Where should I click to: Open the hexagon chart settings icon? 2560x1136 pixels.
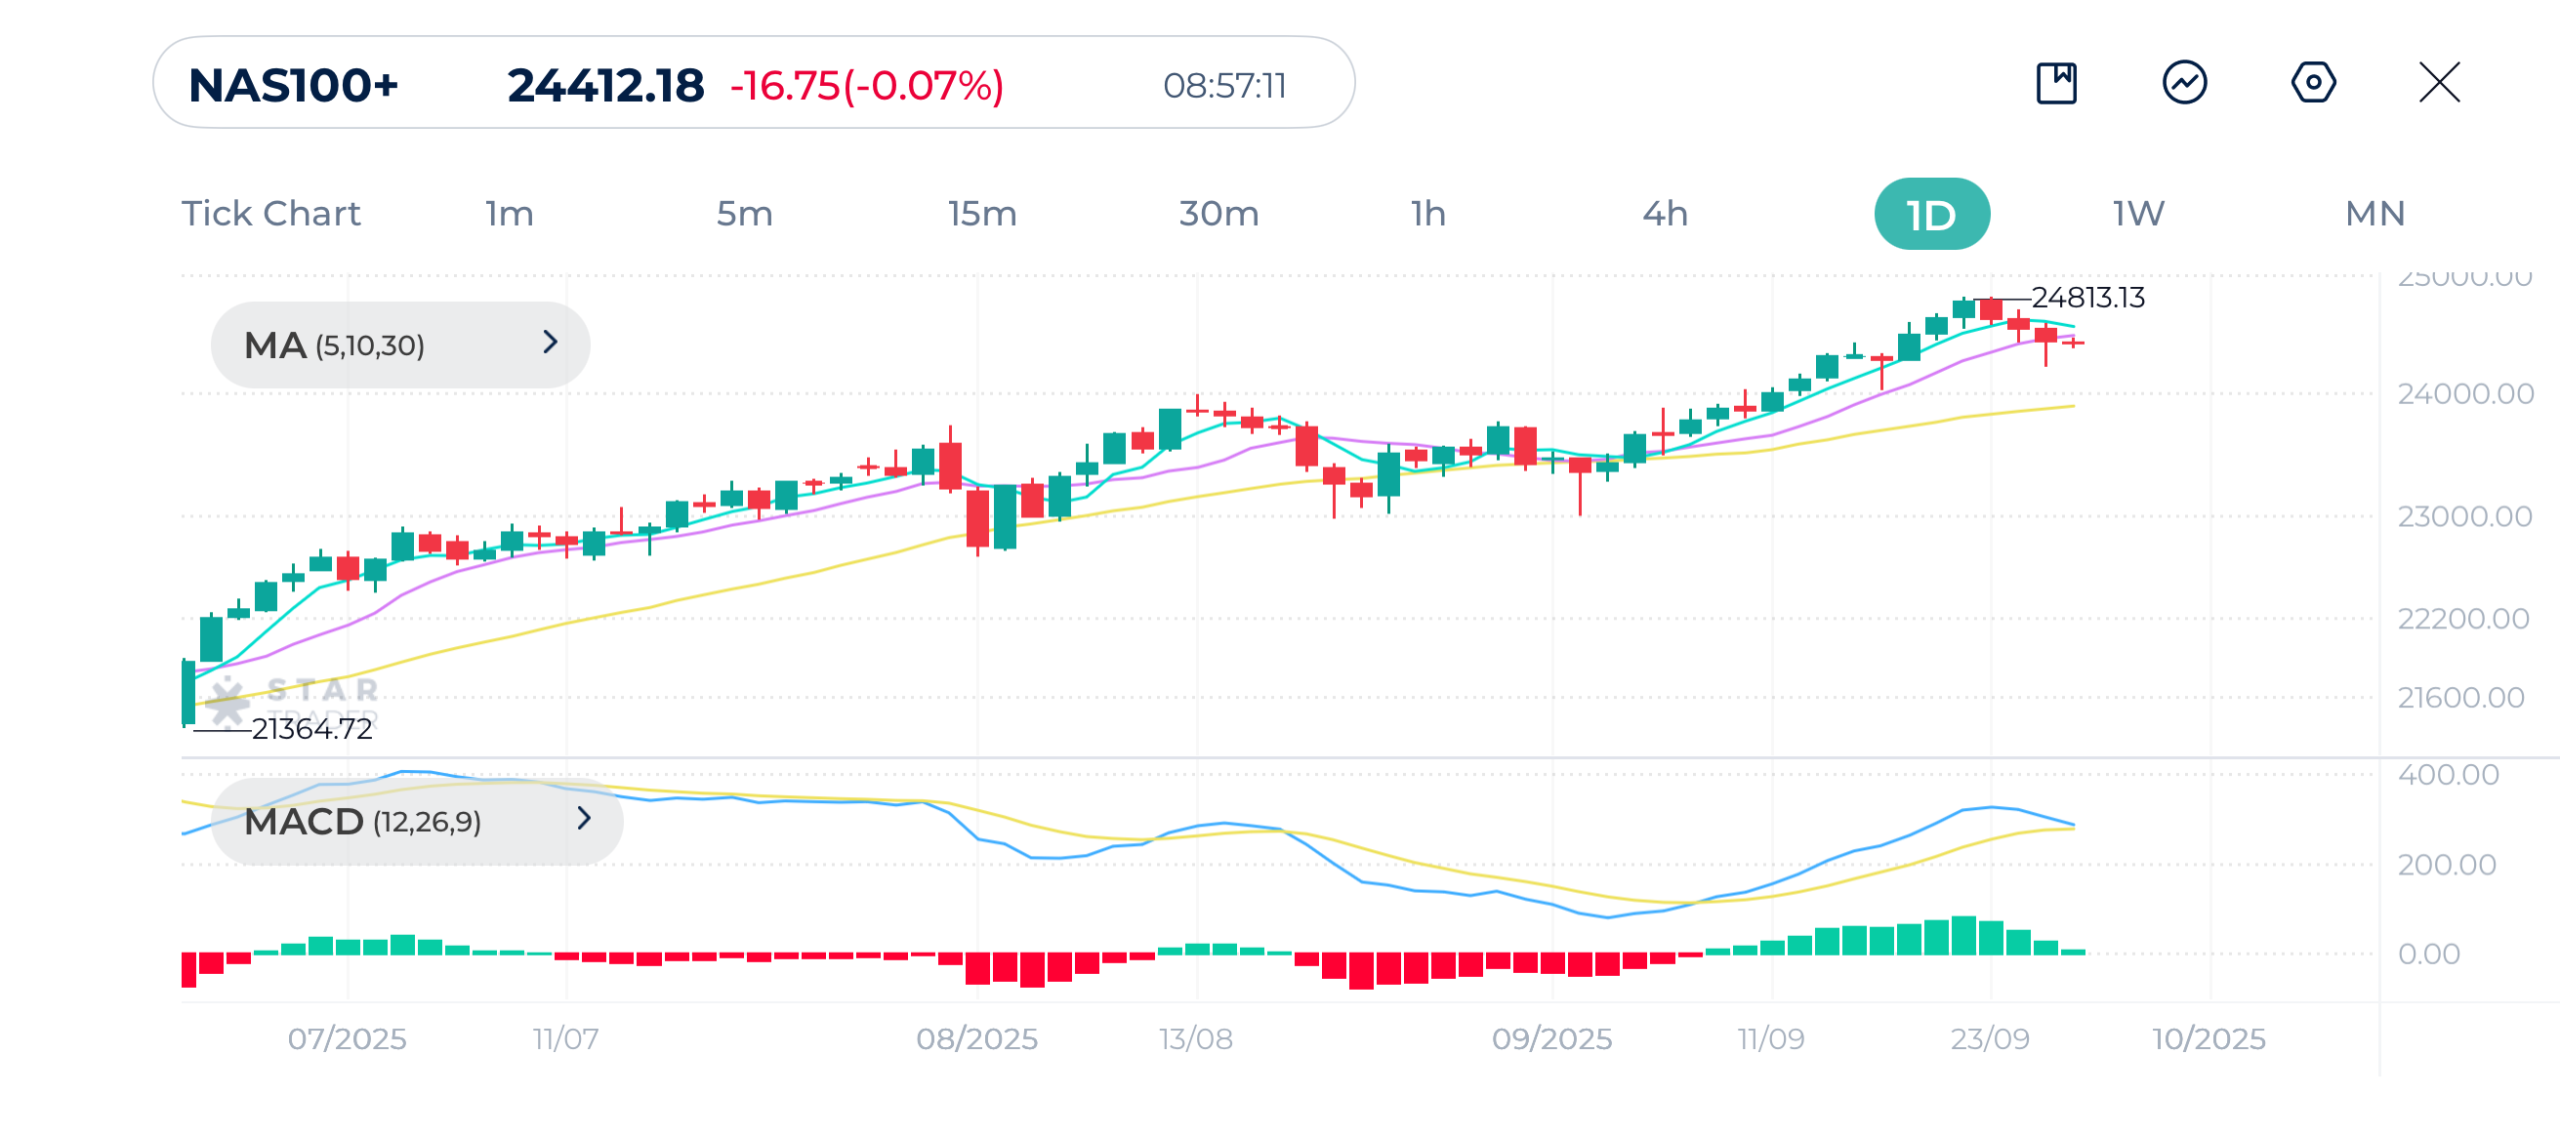[x=2313, y=83]
